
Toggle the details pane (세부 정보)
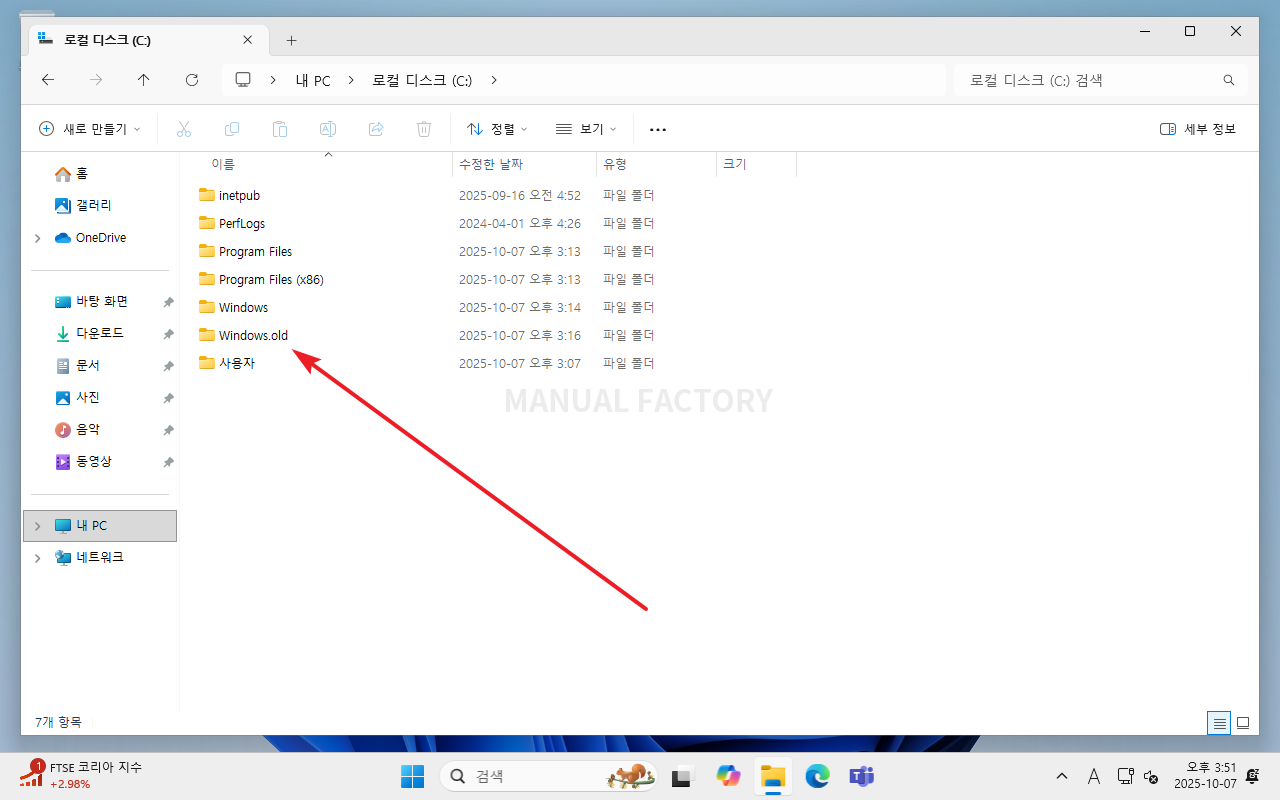pos(1198,129)
